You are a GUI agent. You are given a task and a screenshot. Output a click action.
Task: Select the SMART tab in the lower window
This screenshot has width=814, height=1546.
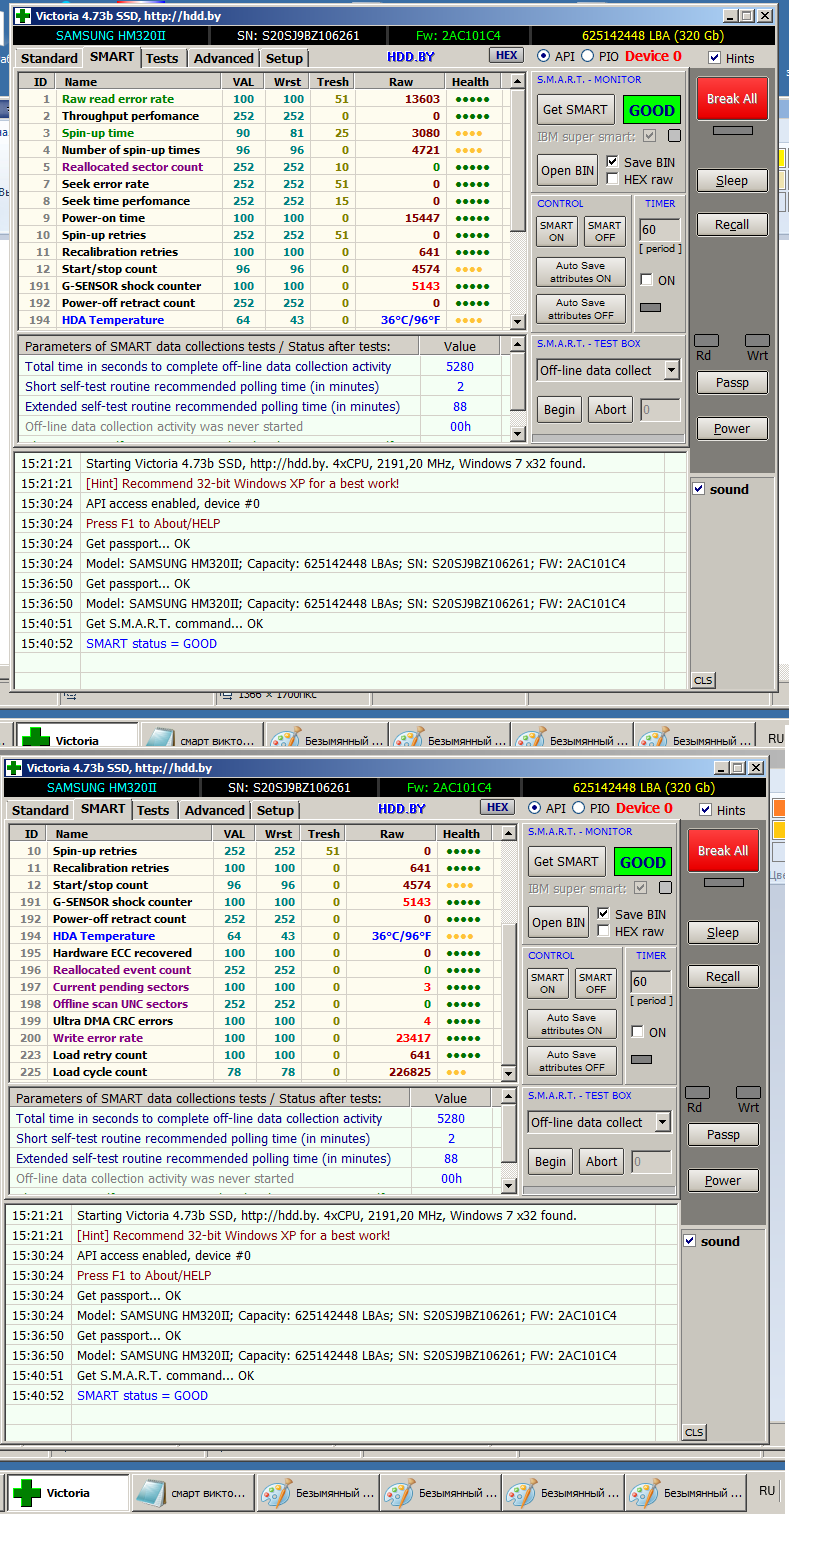(103, 809)
